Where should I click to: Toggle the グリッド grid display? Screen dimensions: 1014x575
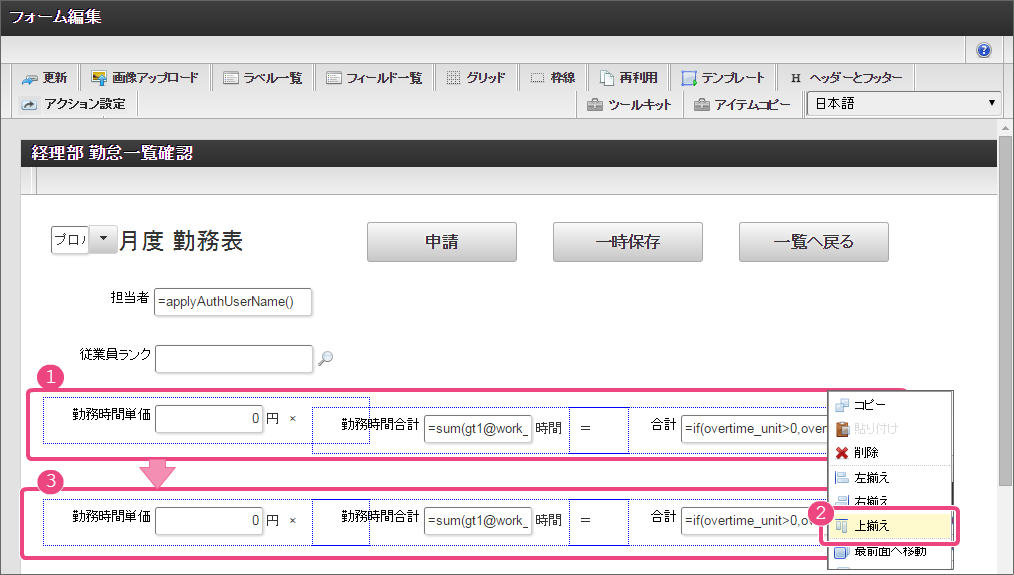pyautogui.click(x=475, y=78)
